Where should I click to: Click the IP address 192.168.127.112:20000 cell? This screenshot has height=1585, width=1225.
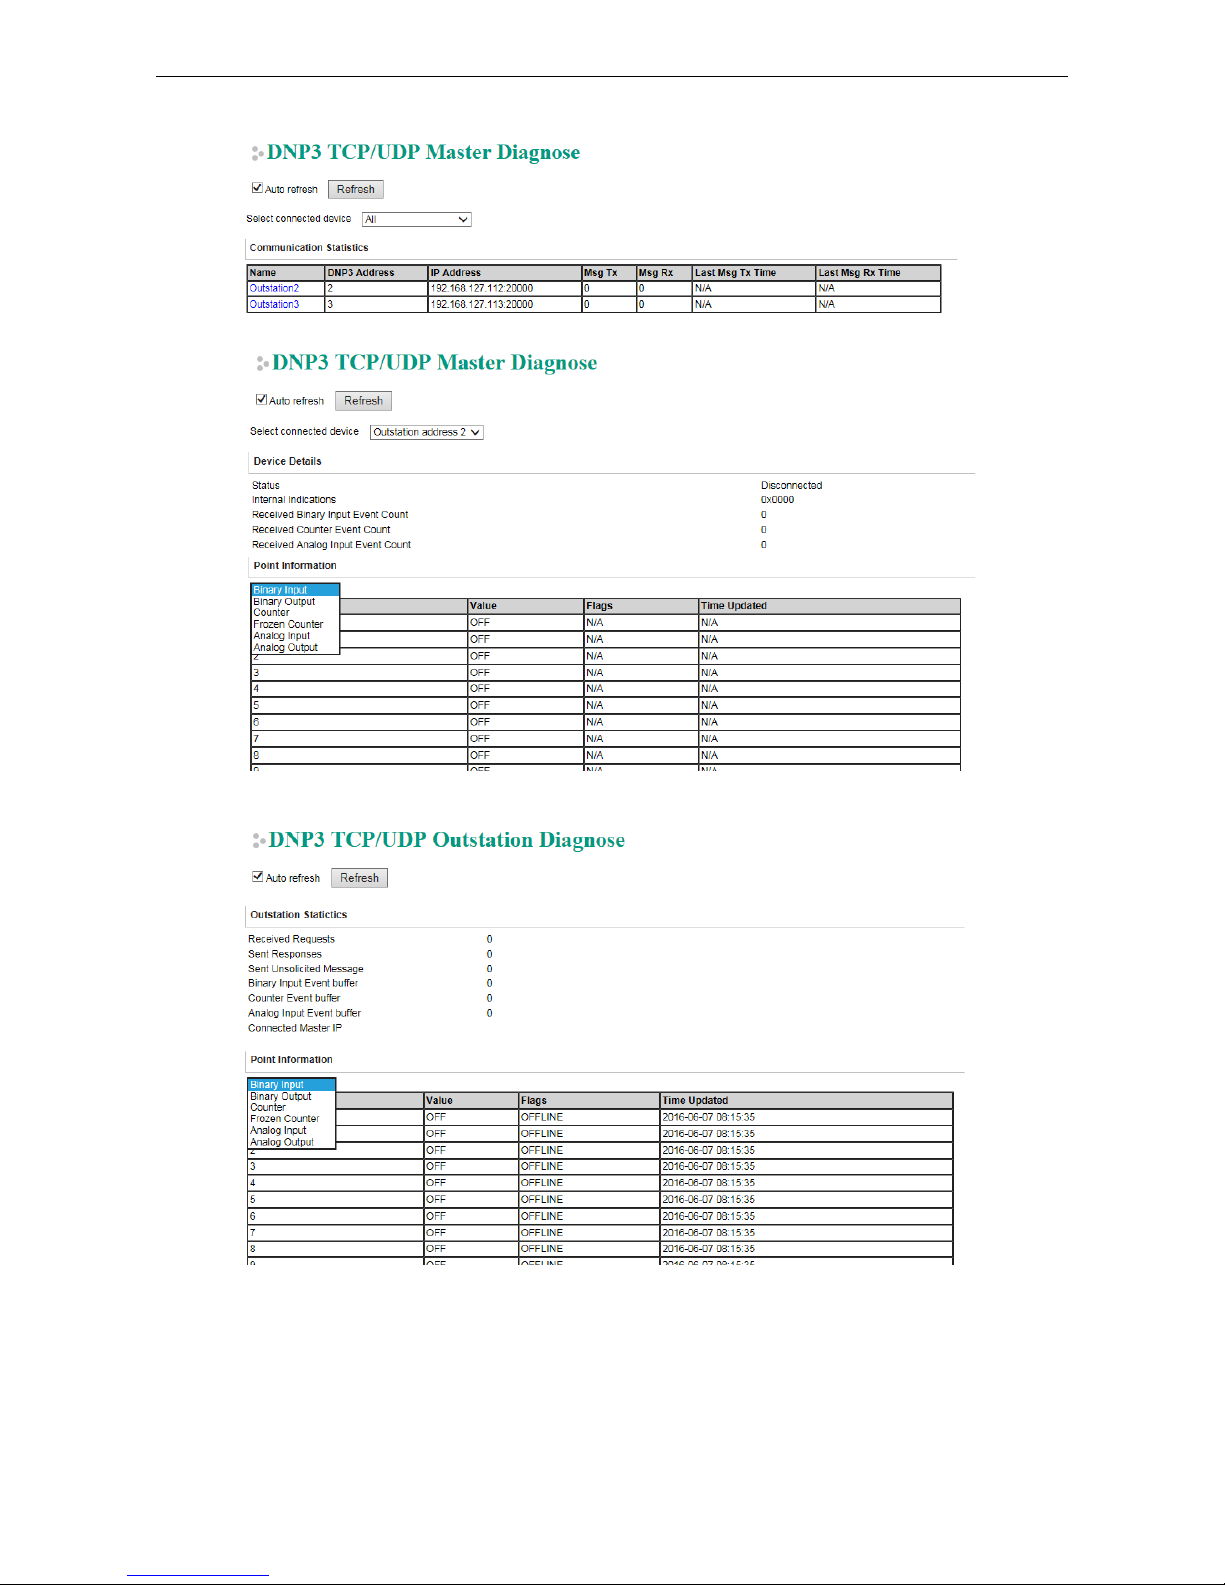505,288
